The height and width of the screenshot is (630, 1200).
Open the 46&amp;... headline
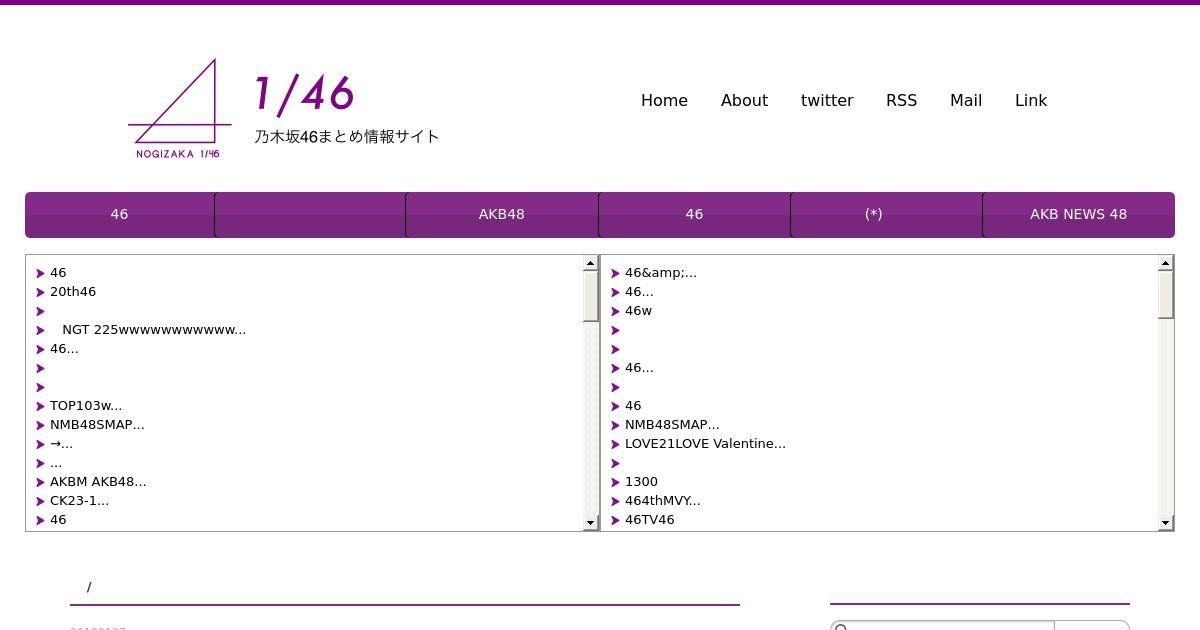click(661, 273)
